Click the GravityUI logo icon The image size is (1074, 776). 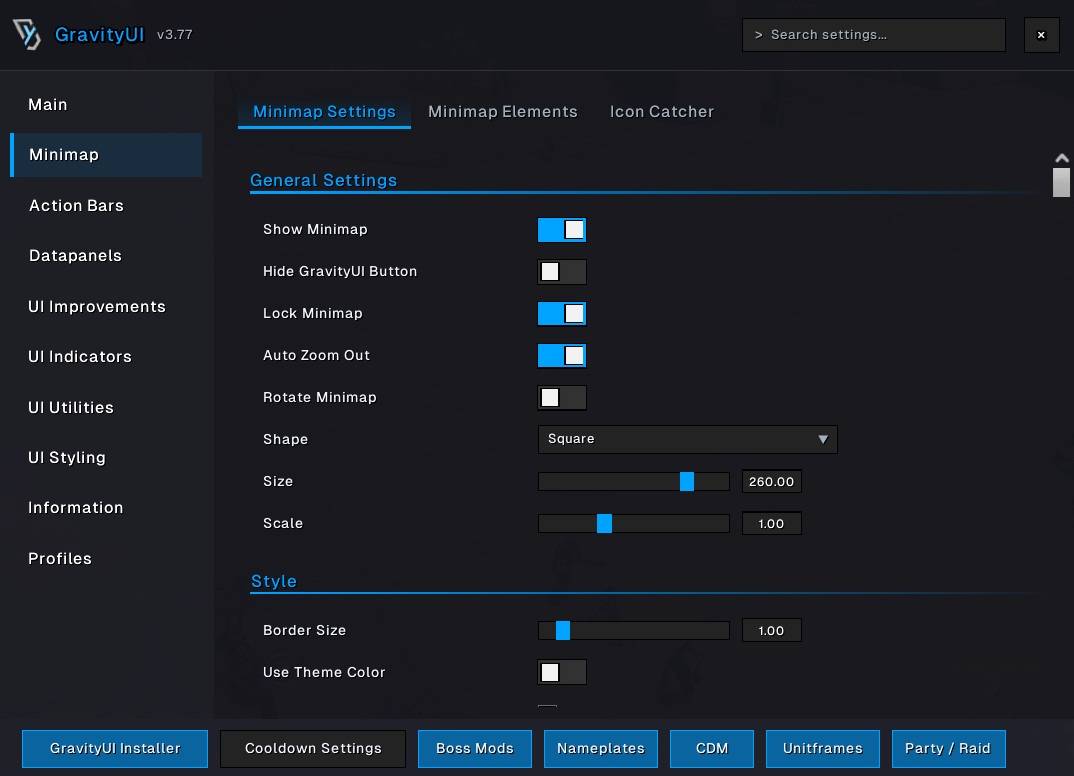click(27, 34)
